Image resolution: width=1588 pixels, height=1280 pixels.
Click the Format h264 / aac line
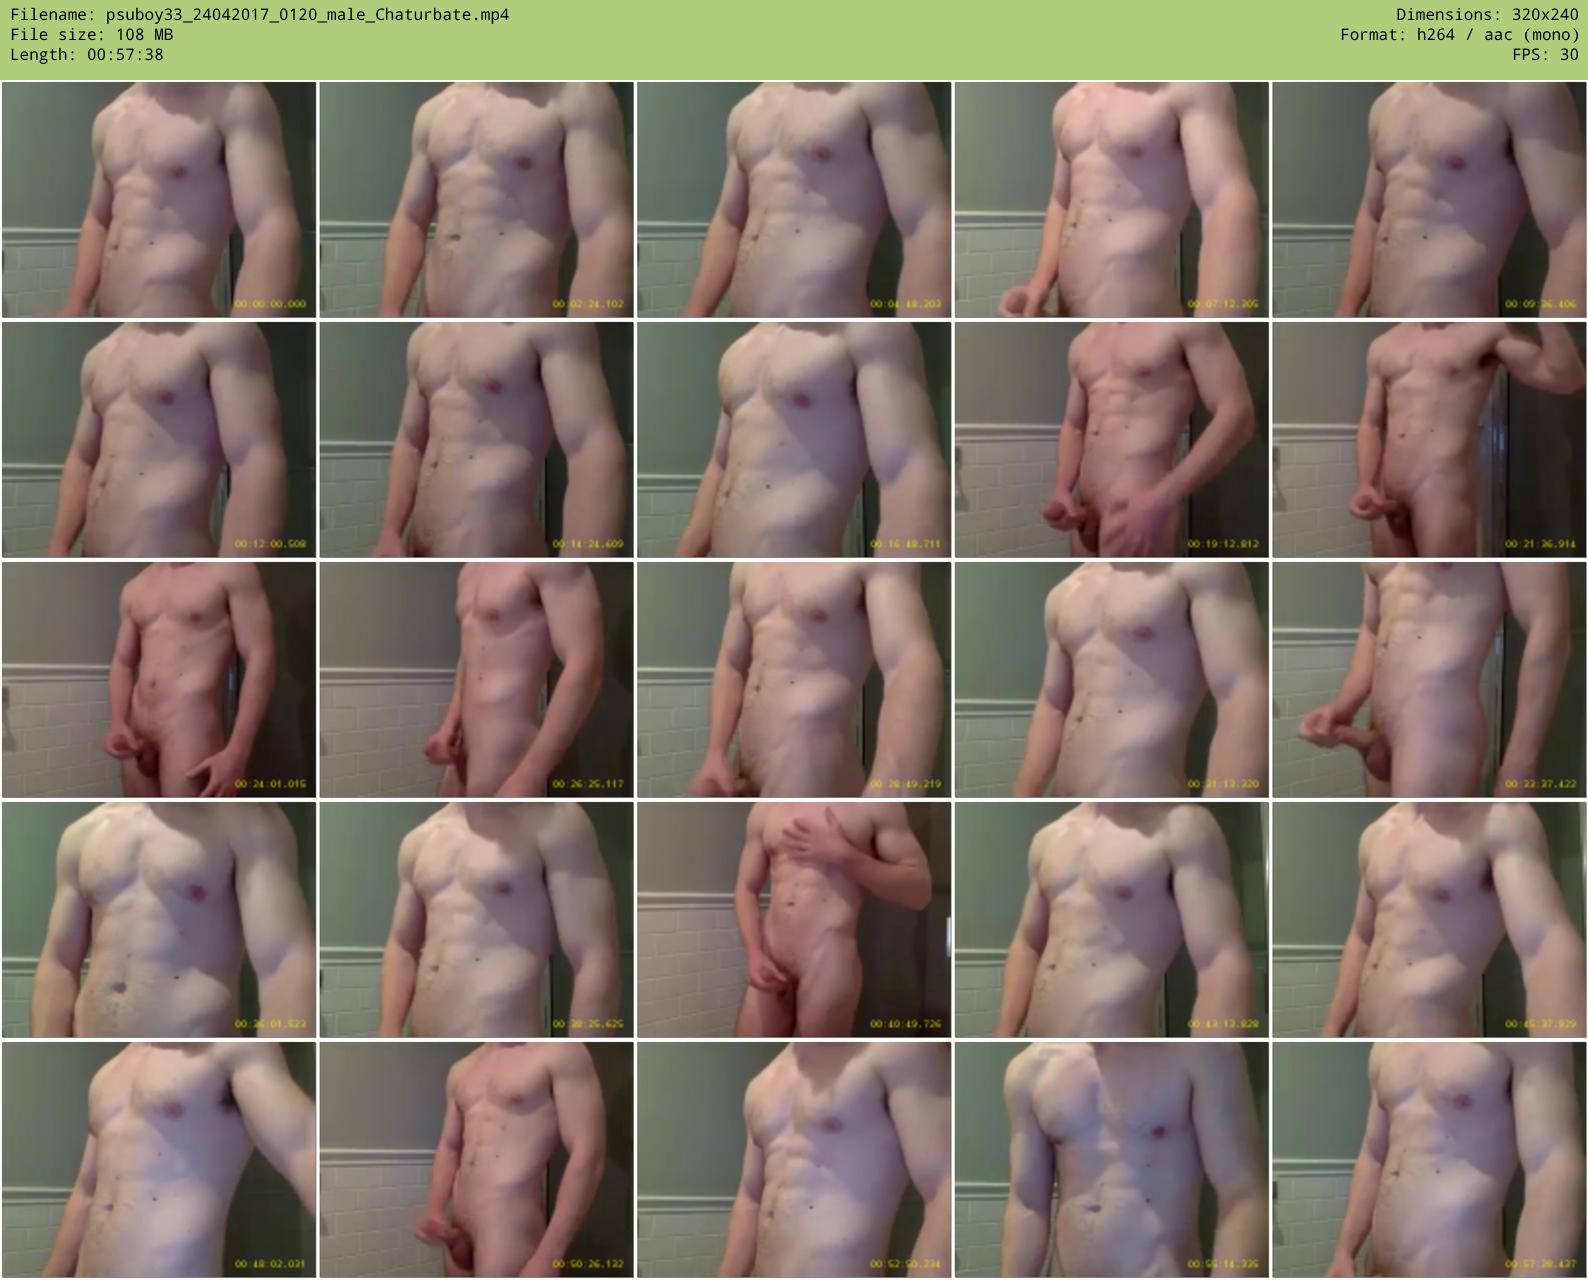1459,35
